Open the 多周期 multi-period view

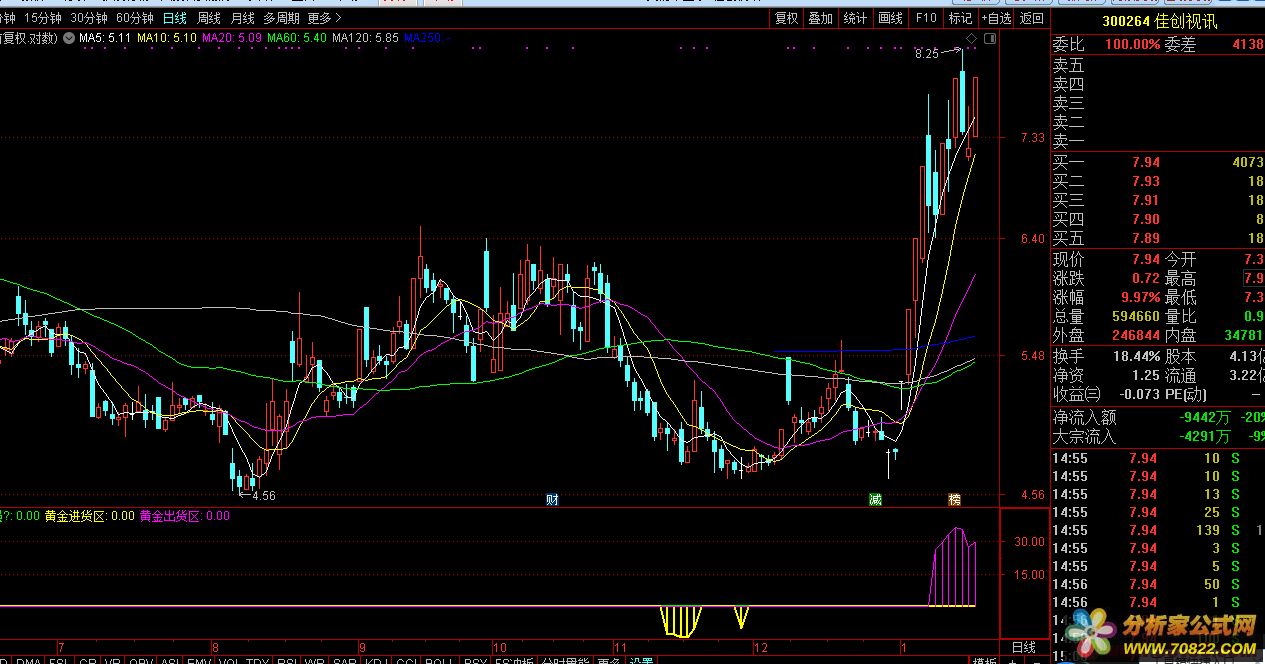click(281, 18)
